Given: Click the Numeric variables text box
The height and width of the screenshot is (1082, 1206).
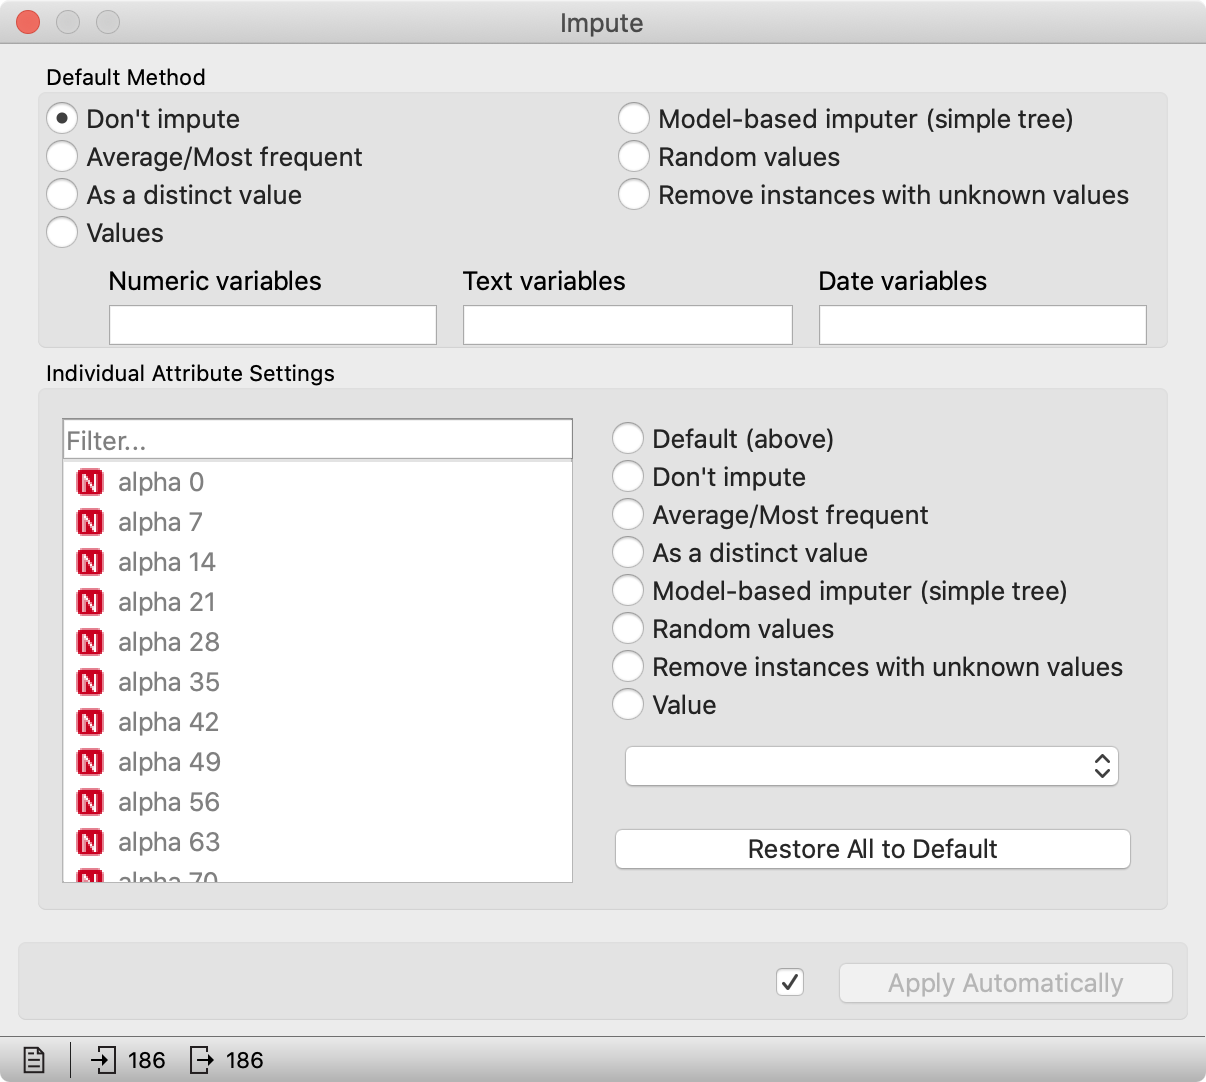Looking at the screenshot, I should coord(271,324).
